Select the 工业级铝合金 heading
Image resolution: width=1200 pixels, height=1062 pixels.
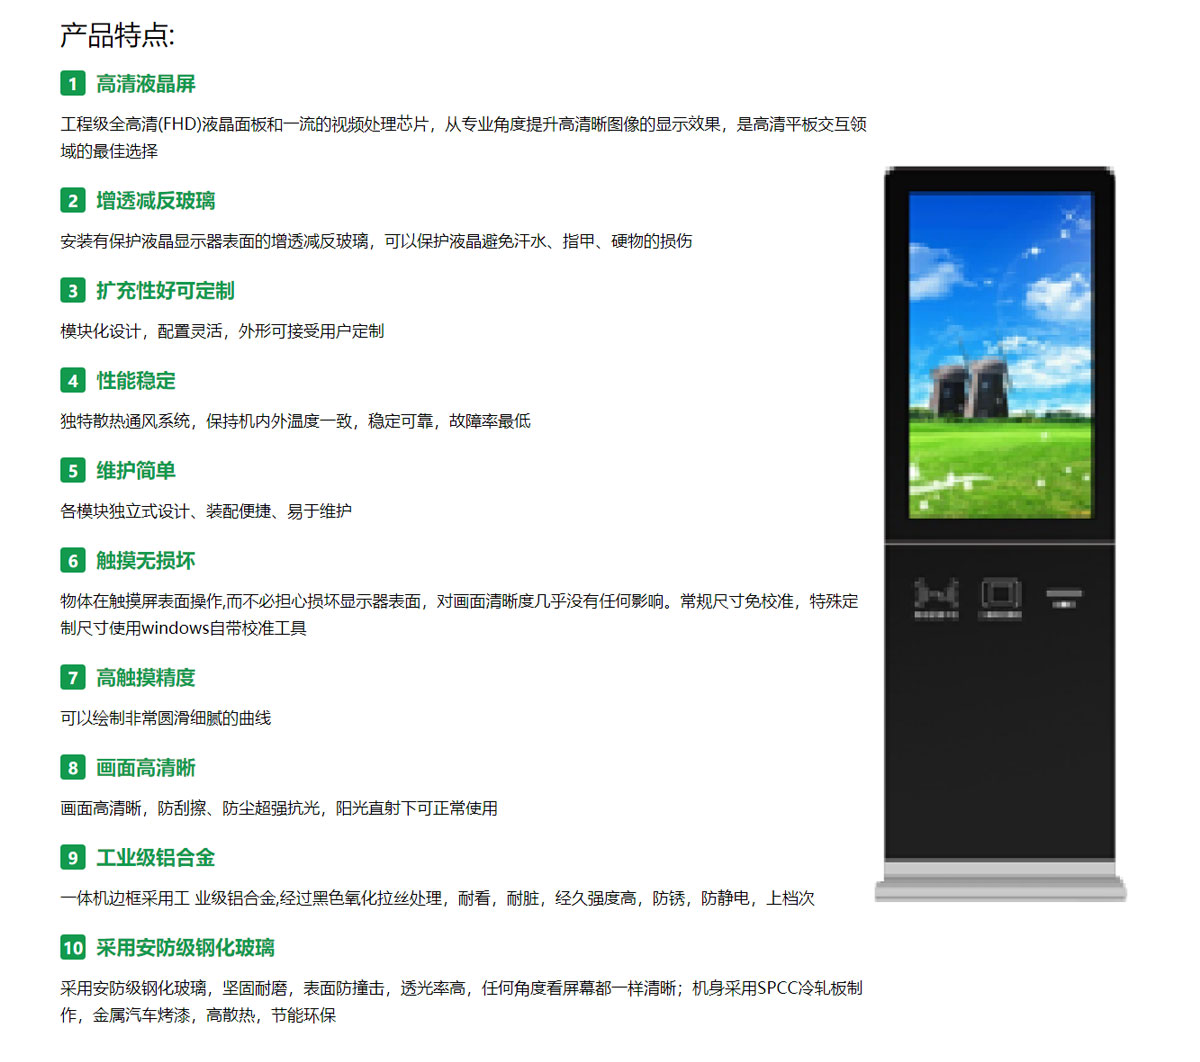(156, 857)
